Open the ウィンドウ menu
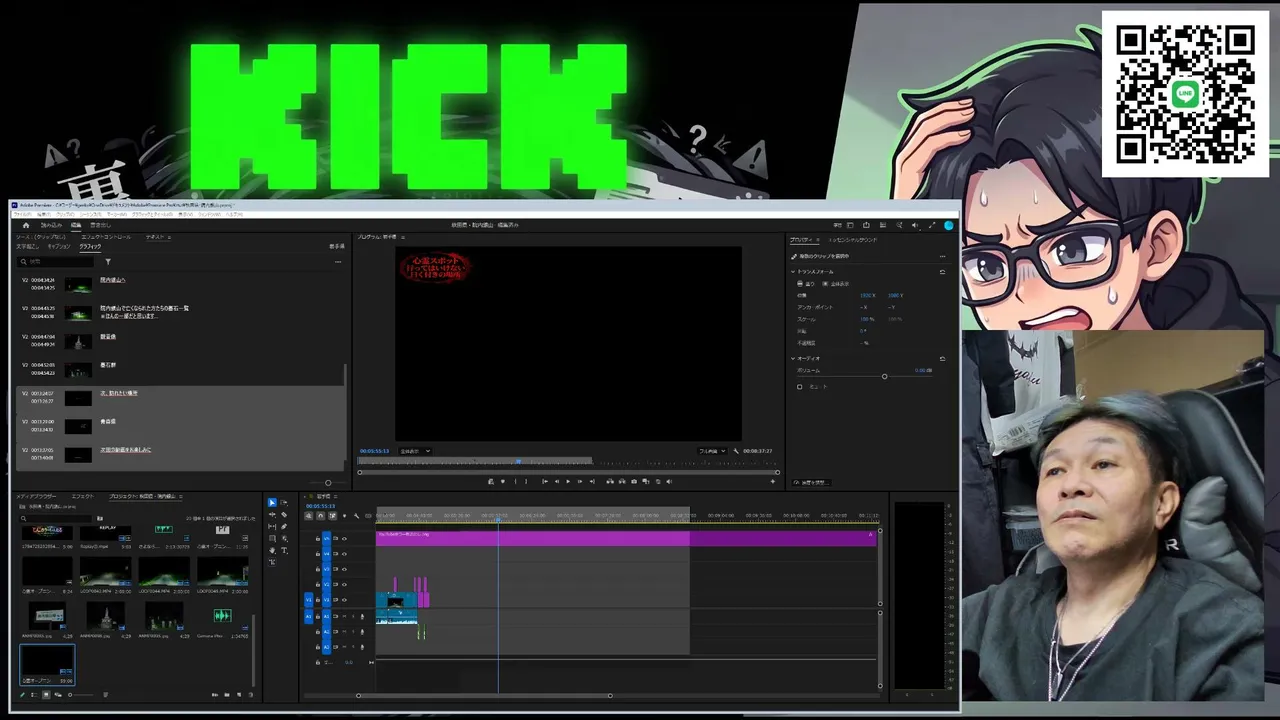This screenshot has height=720, width=1280. tap(209, 214)
